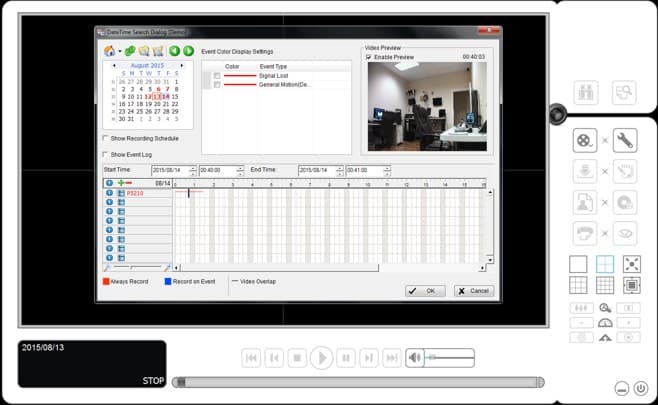Click the fullscreen expand arrows icon
Viewport: 658px width, 405px height.
[x=631, y=264]
